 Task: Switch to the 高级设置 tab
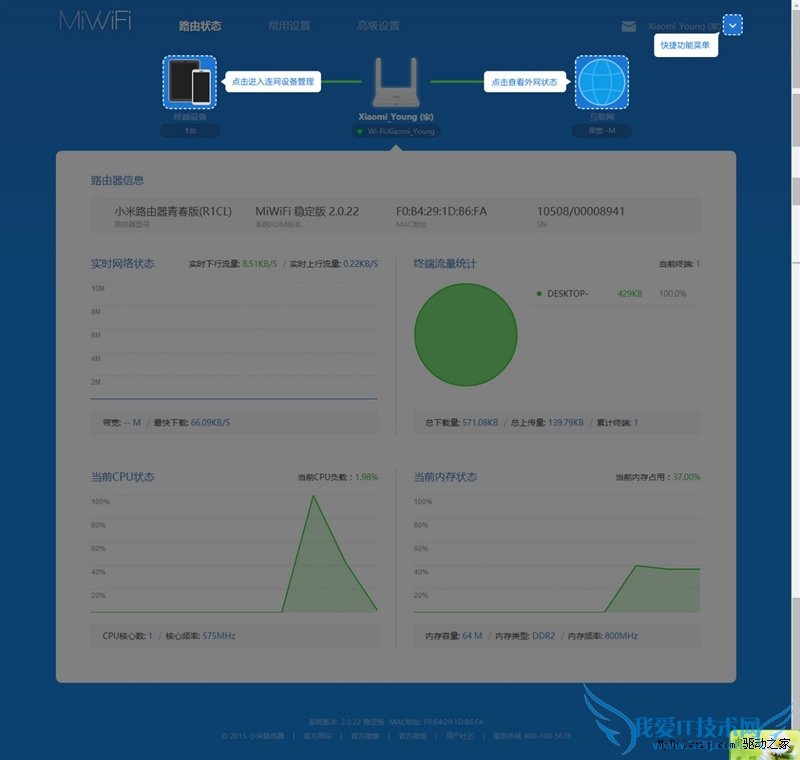point(378,26)
